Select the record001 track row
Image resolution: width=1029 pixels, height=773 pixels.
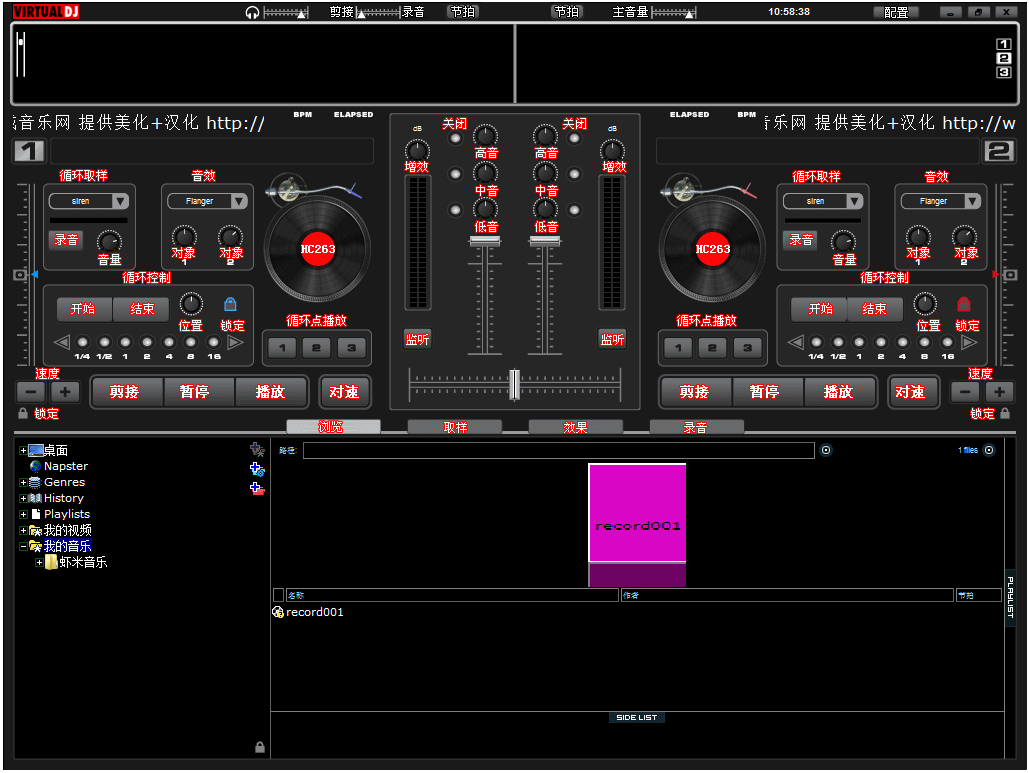(x=637, y=612)
